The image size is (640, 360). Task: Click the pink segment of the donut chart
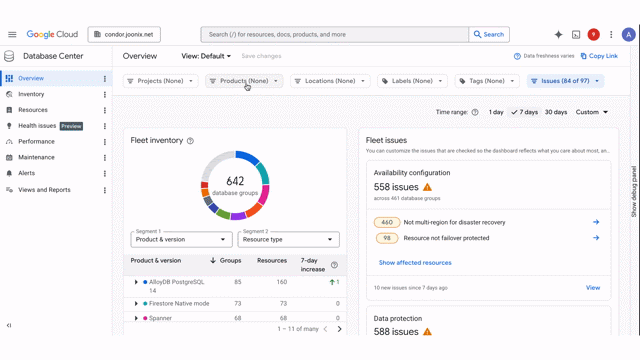tap(264, 194)
